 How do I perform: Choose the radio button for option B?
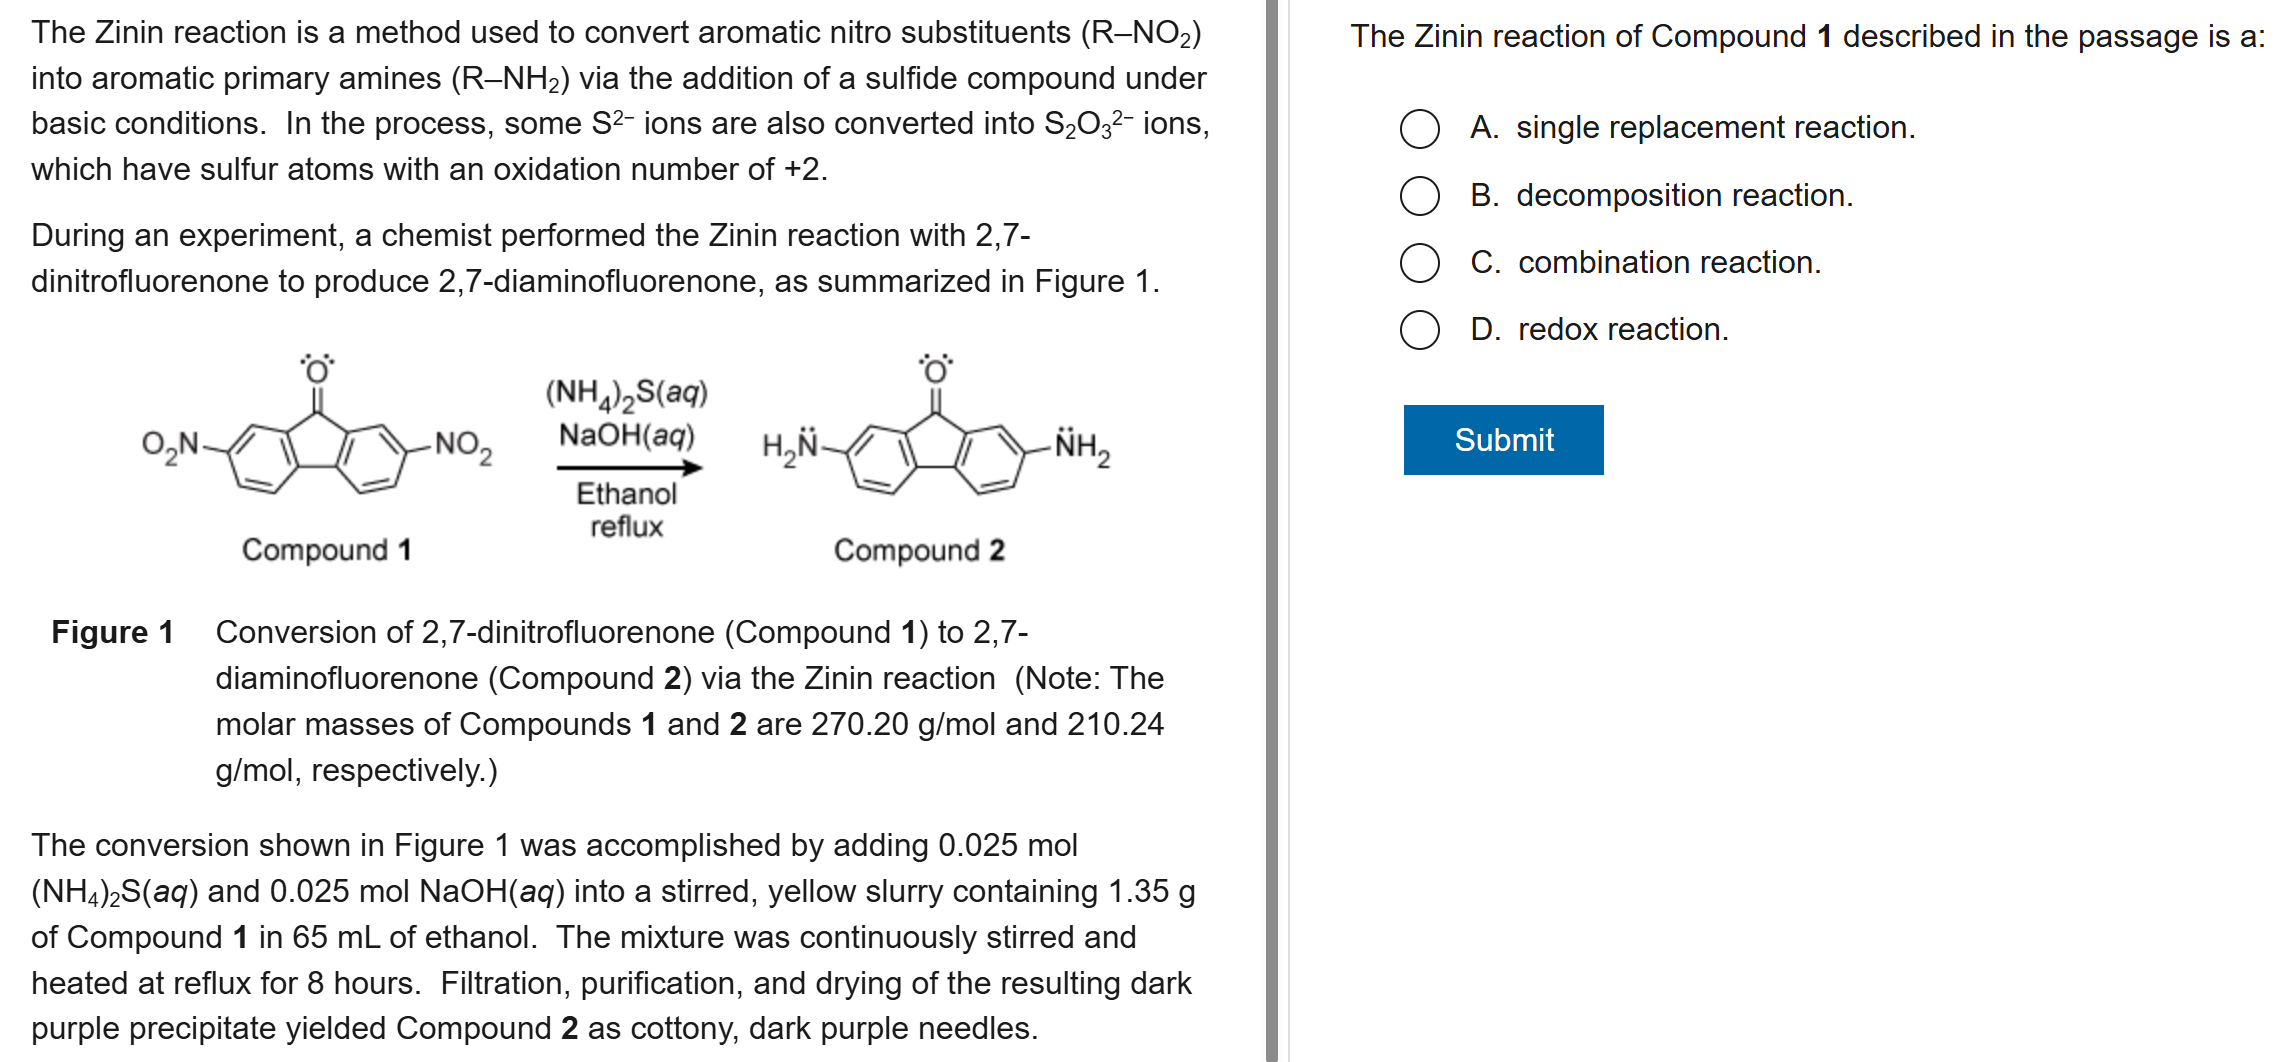pyautogui.click(x=1419, y=196)
